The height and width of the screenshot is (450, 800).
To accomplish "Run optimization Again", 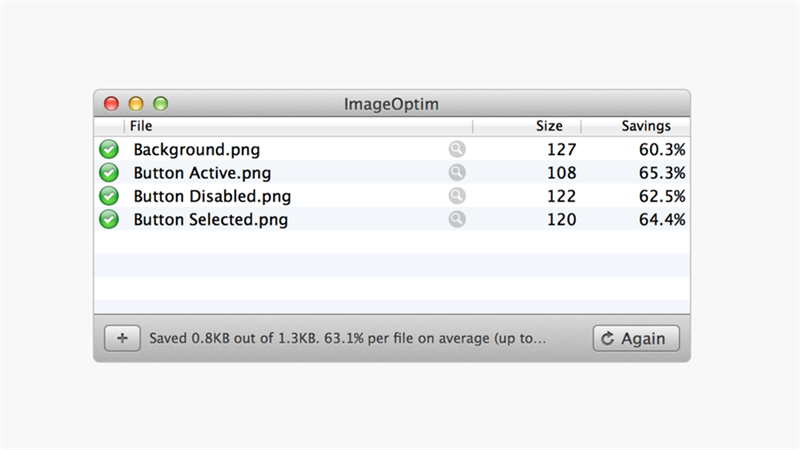I will [636, 338].
